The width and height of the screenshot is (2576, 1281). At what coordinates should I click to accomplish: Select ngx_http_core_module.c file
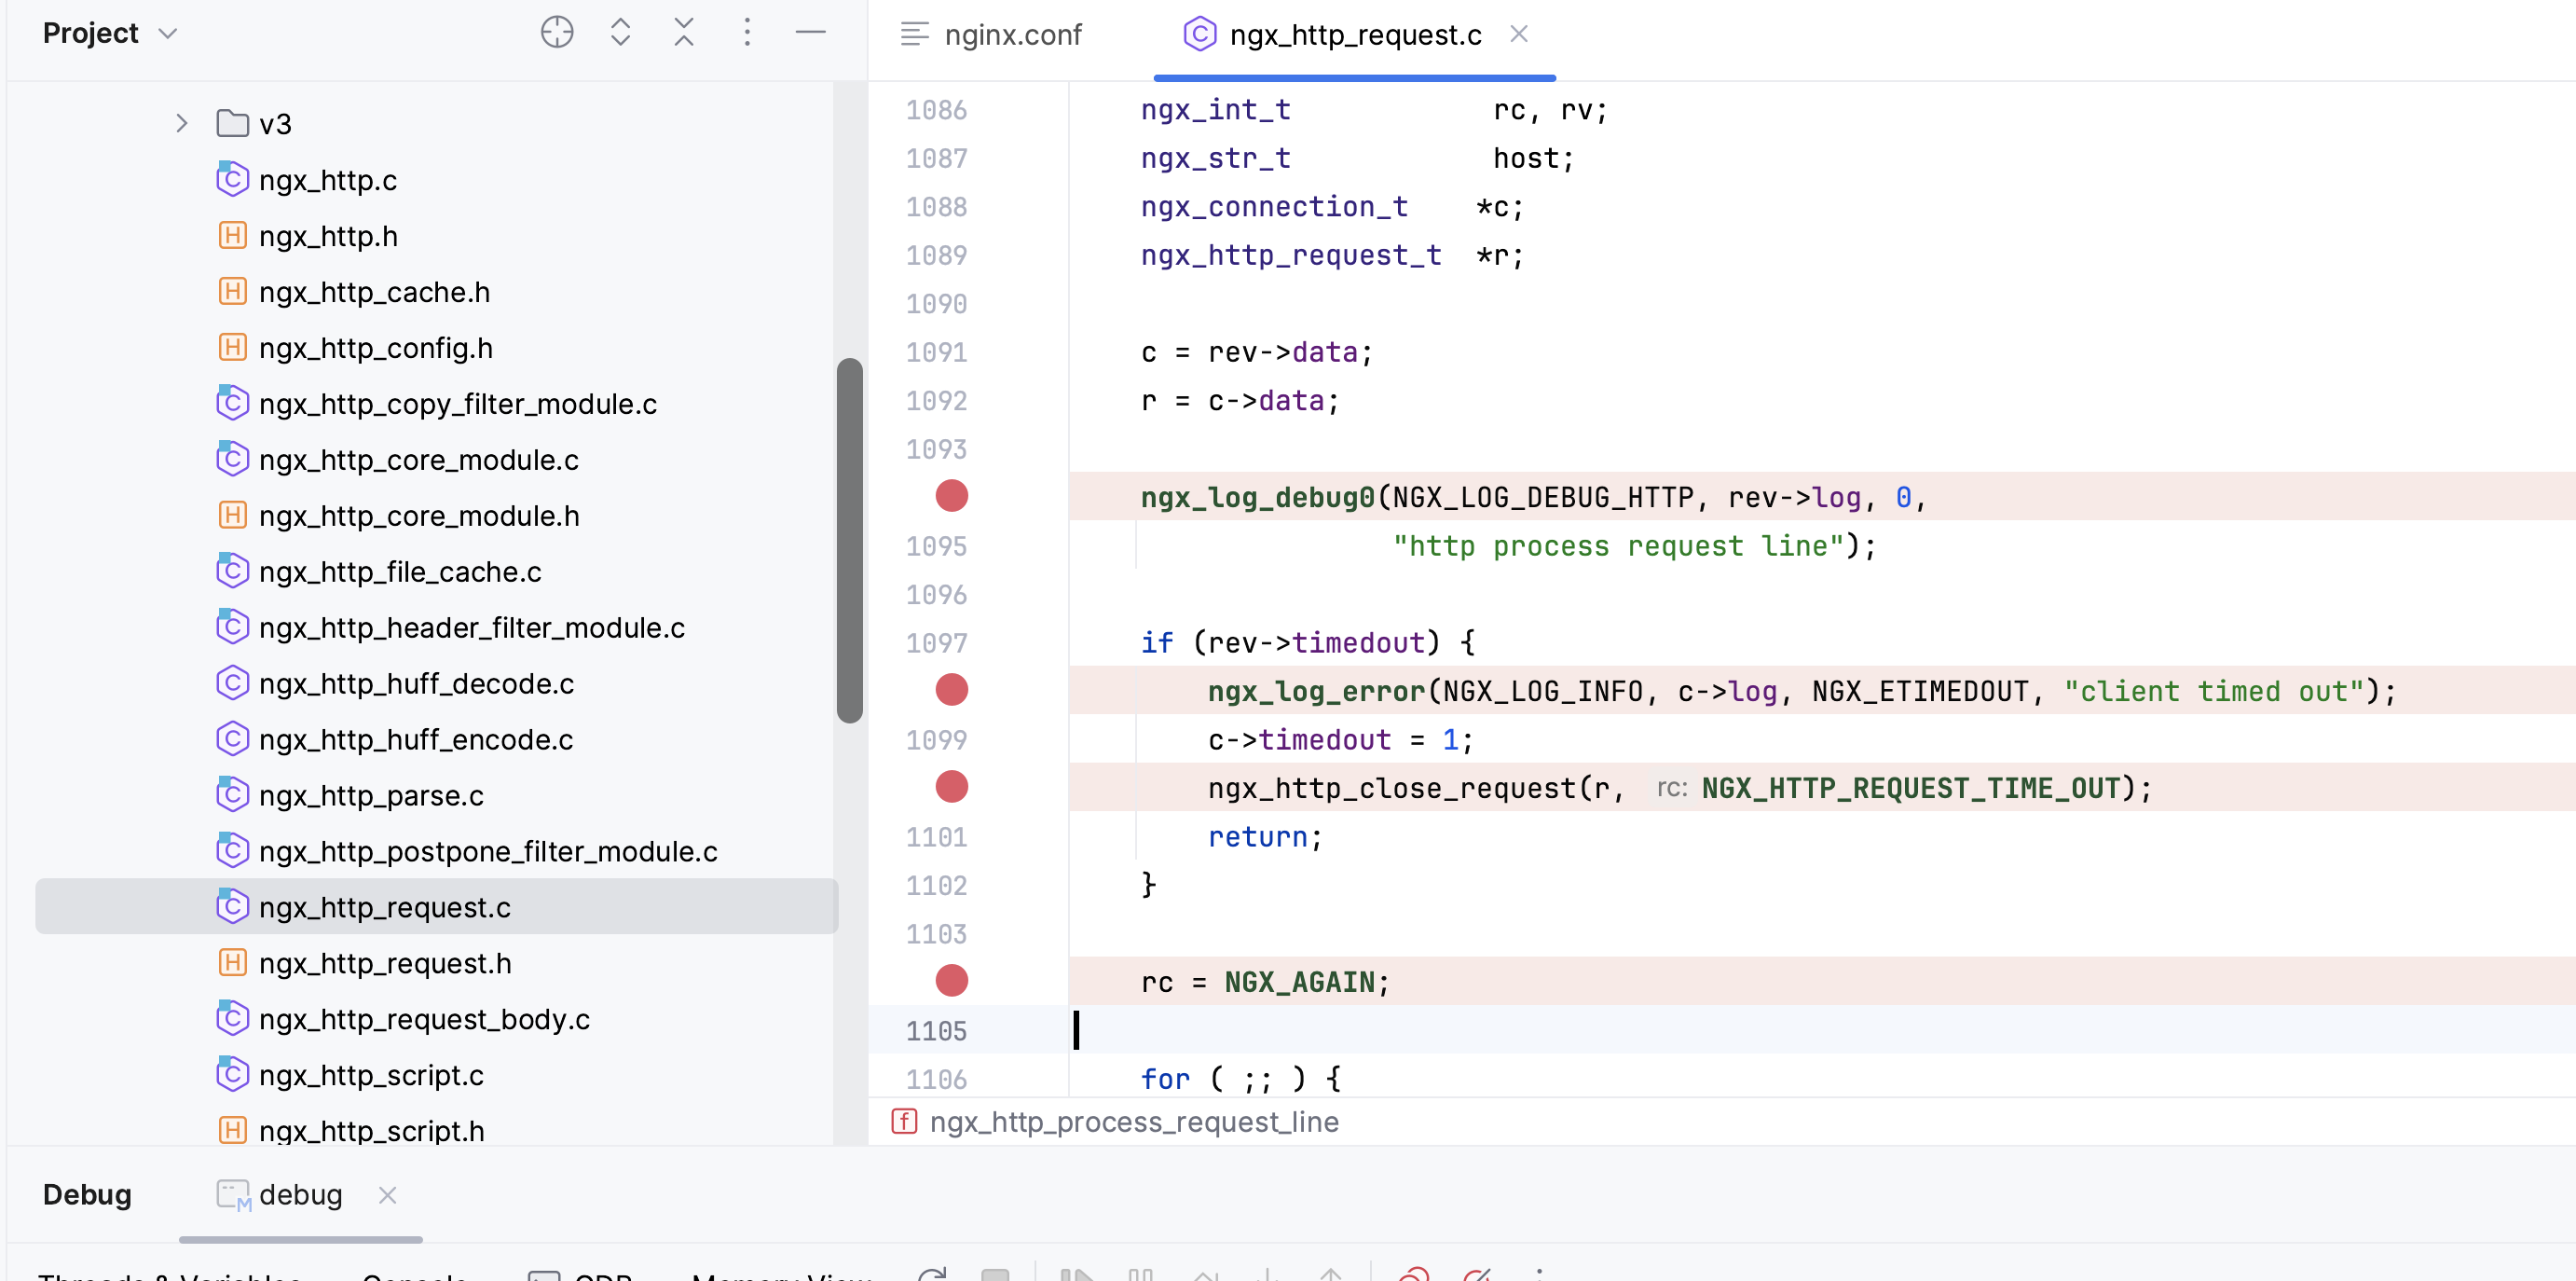pyautogui.click(x=418, y=460)
